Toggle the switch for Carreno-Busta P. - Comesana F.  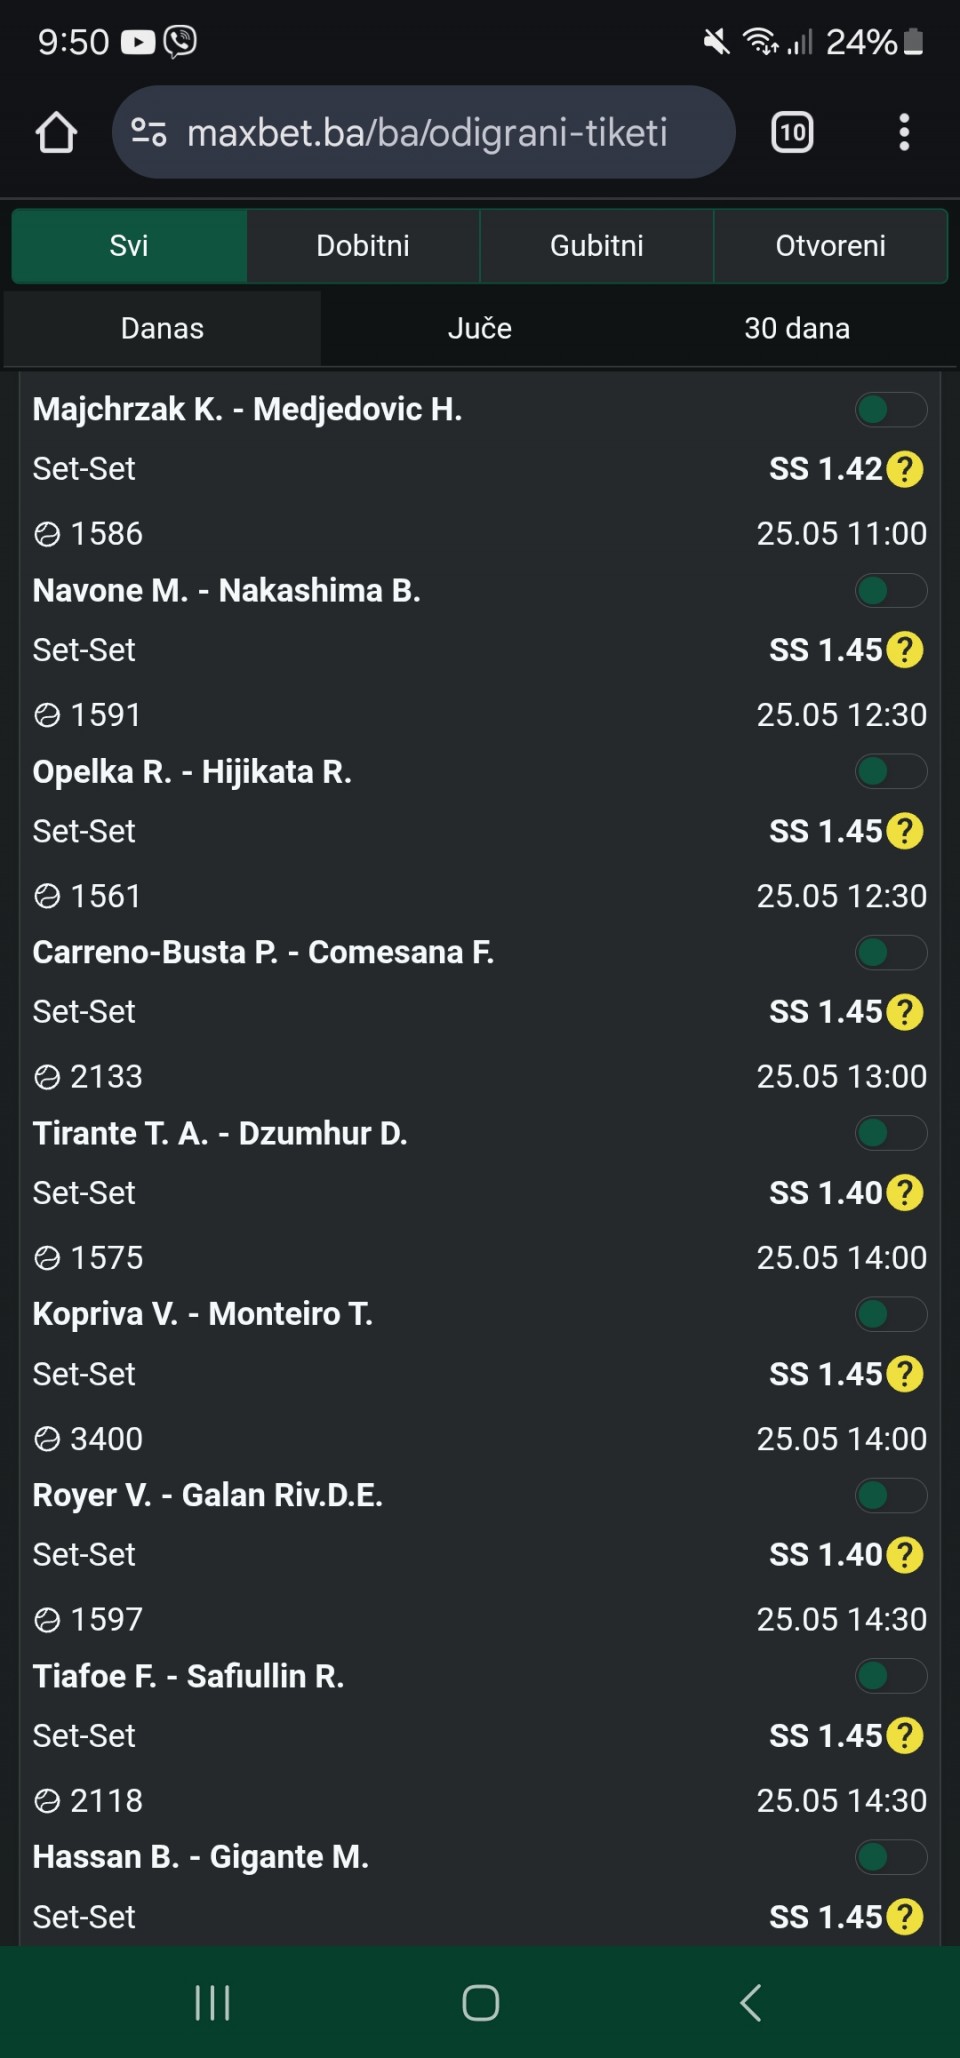click(x=891, y=953)
